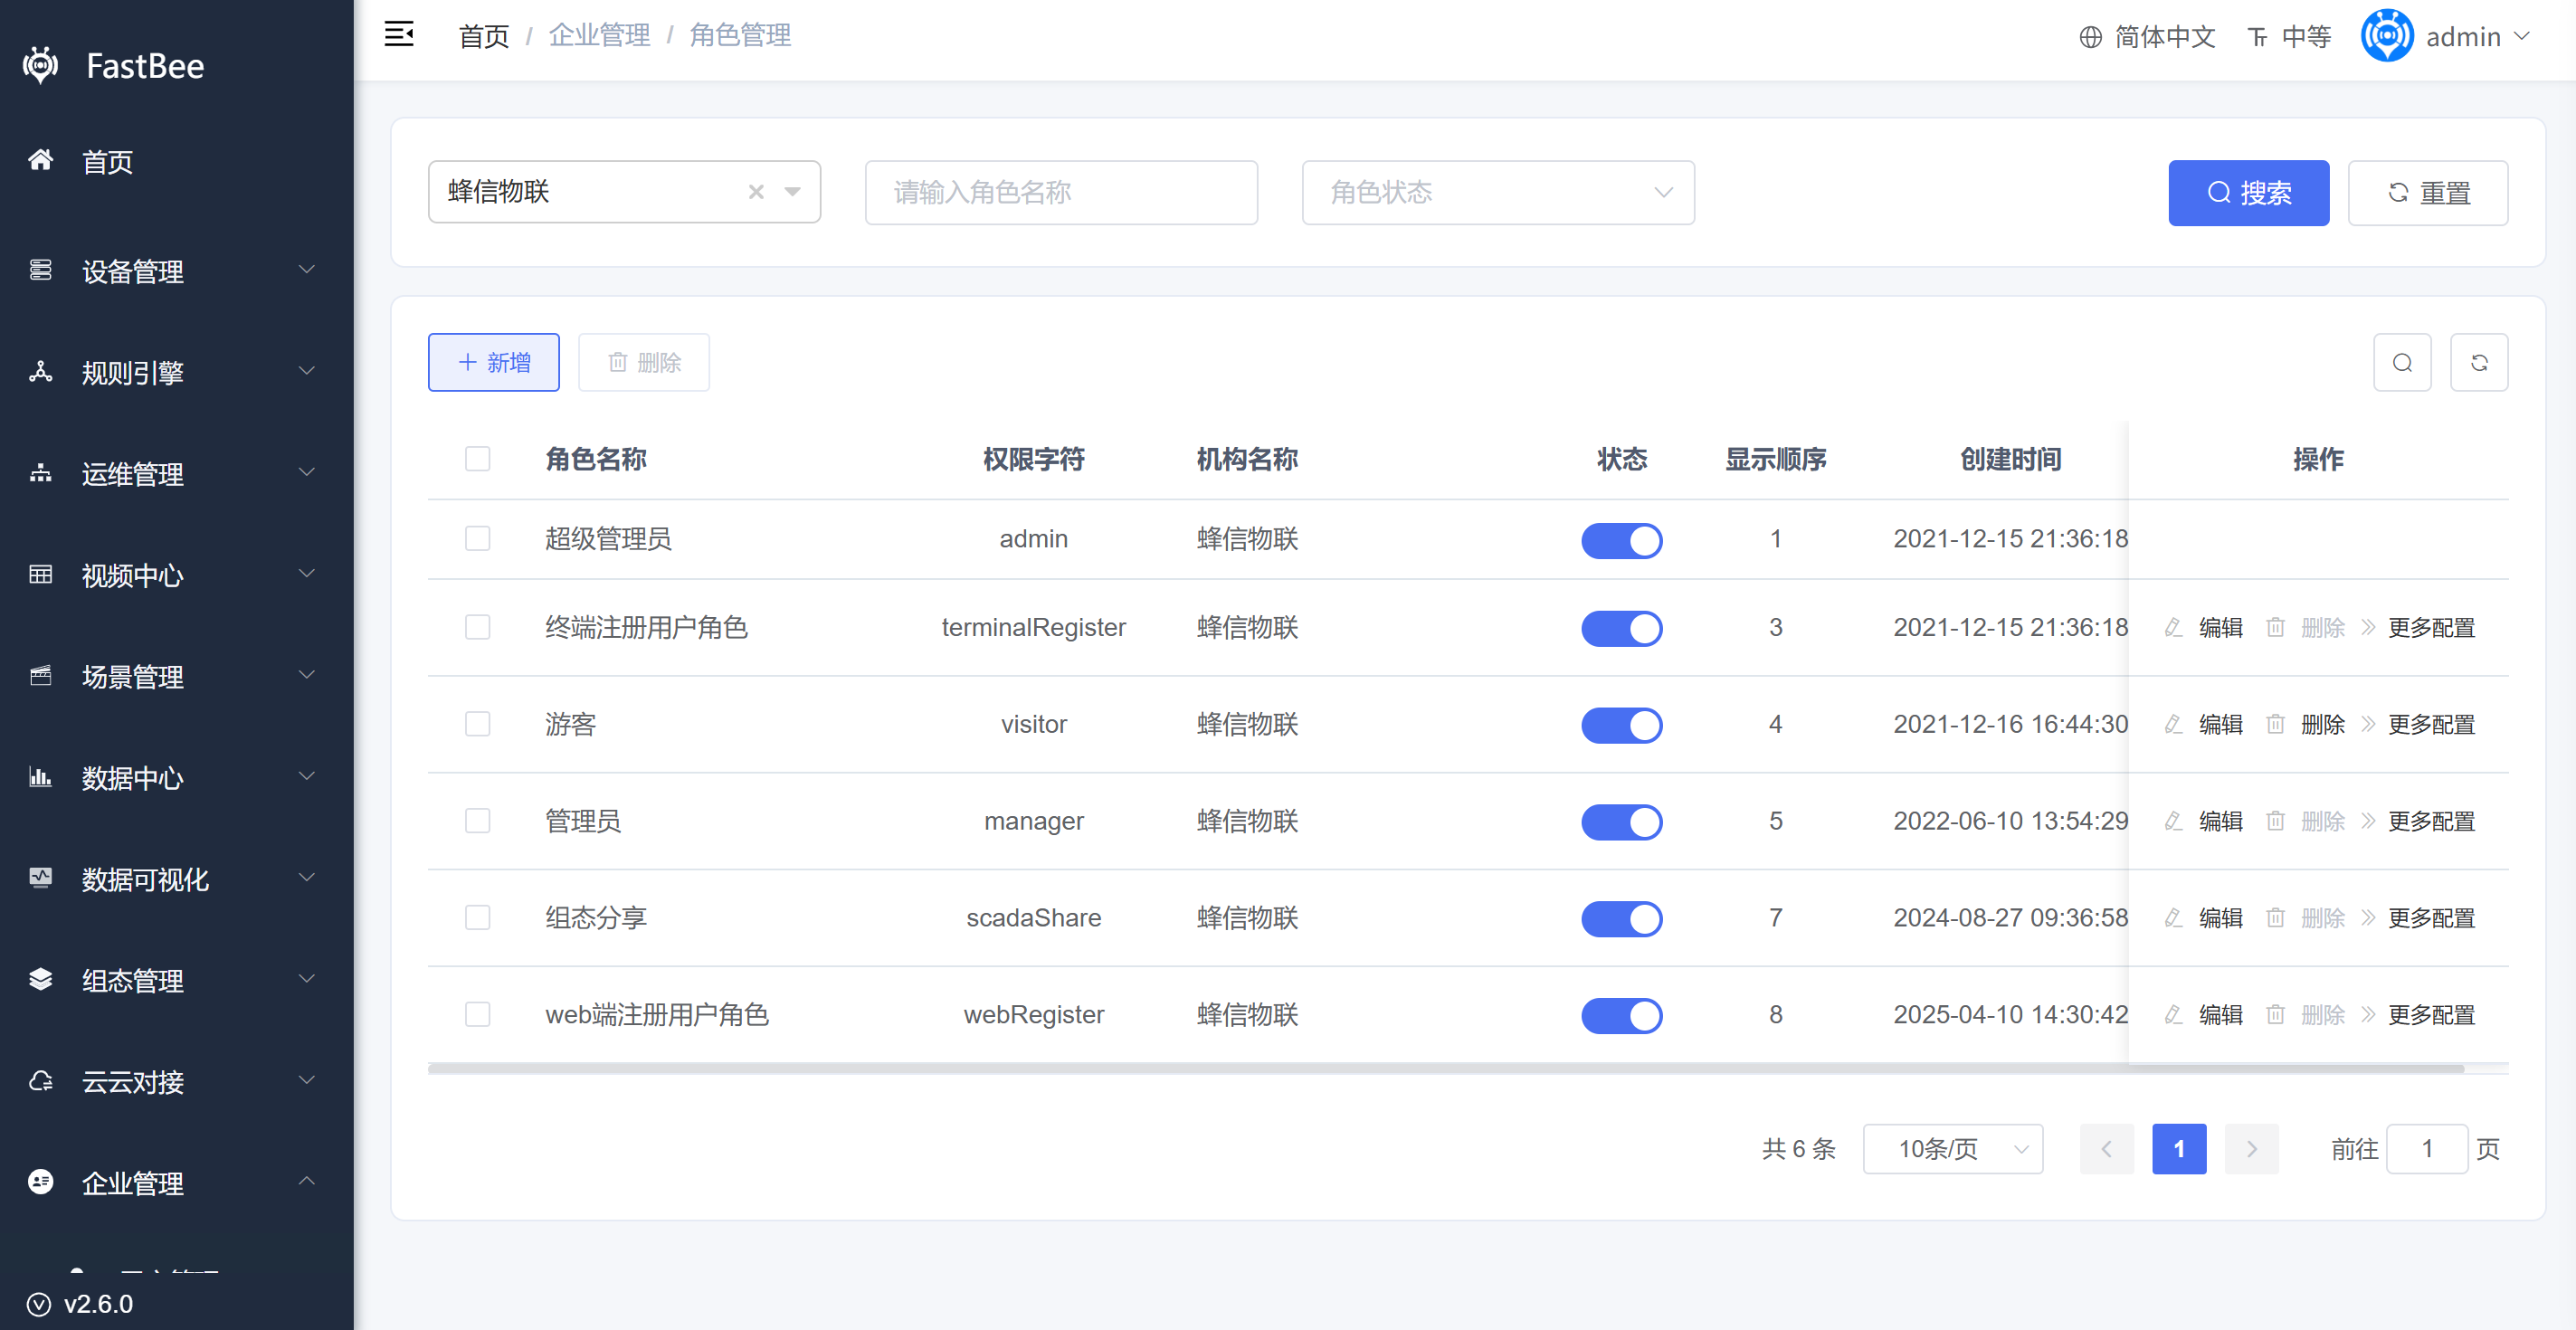
Task: Check the 游客 row checkbox
Action: coord(478,724)
